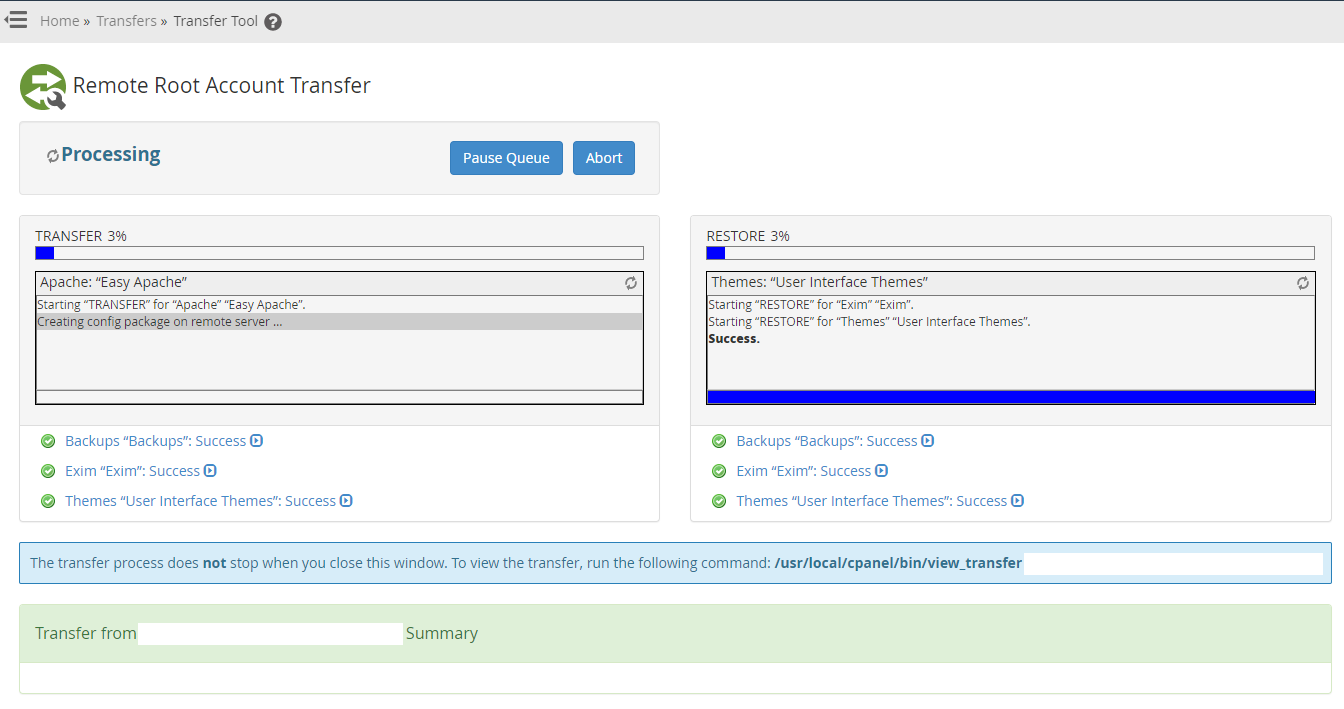Select Starting RESTORE for Themes log line

[x=869, y=322]
